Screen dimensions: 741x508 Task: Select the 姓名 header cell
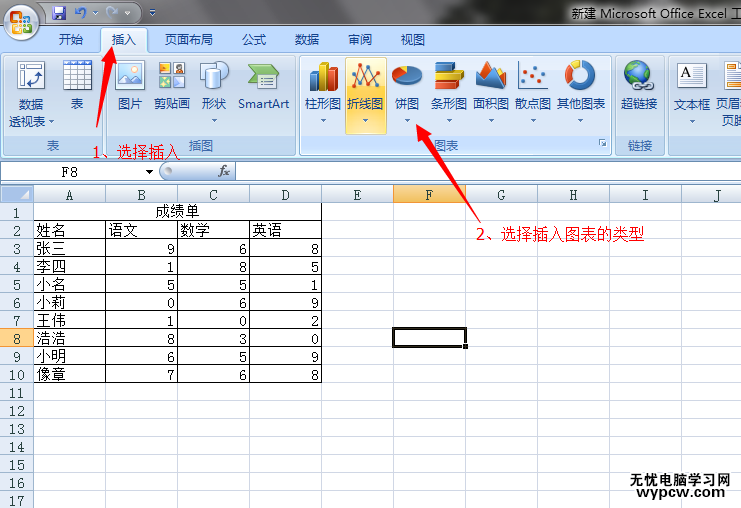pyautogui.click(x=69, y=230)
